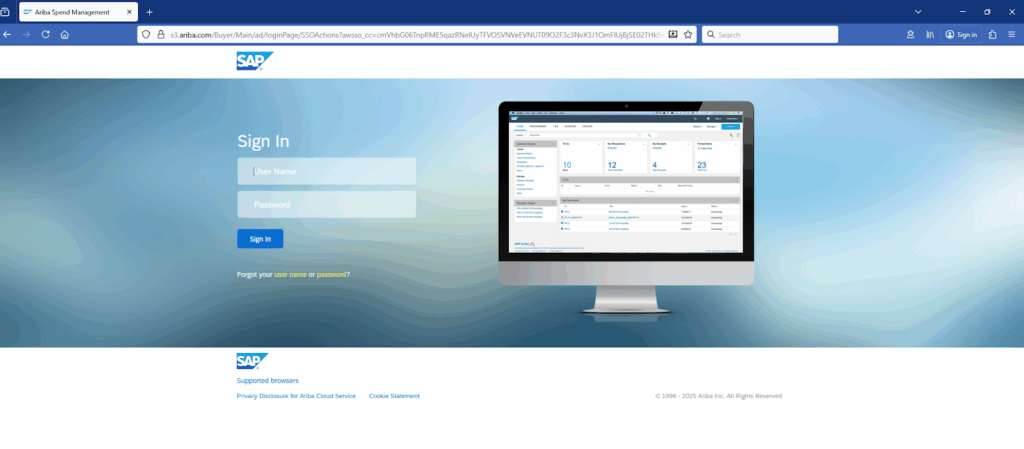Click the forgot "password" link
The height and width of the screenshot is (449, 1024).
pyautogui.click(x=332, y=274)
